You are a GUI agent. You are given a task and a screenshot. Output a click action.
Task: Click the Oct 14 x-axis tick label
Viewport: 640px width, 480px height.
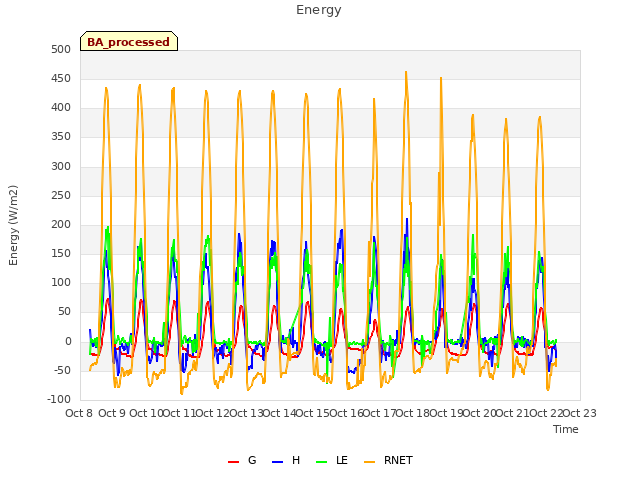pos(279,413)
